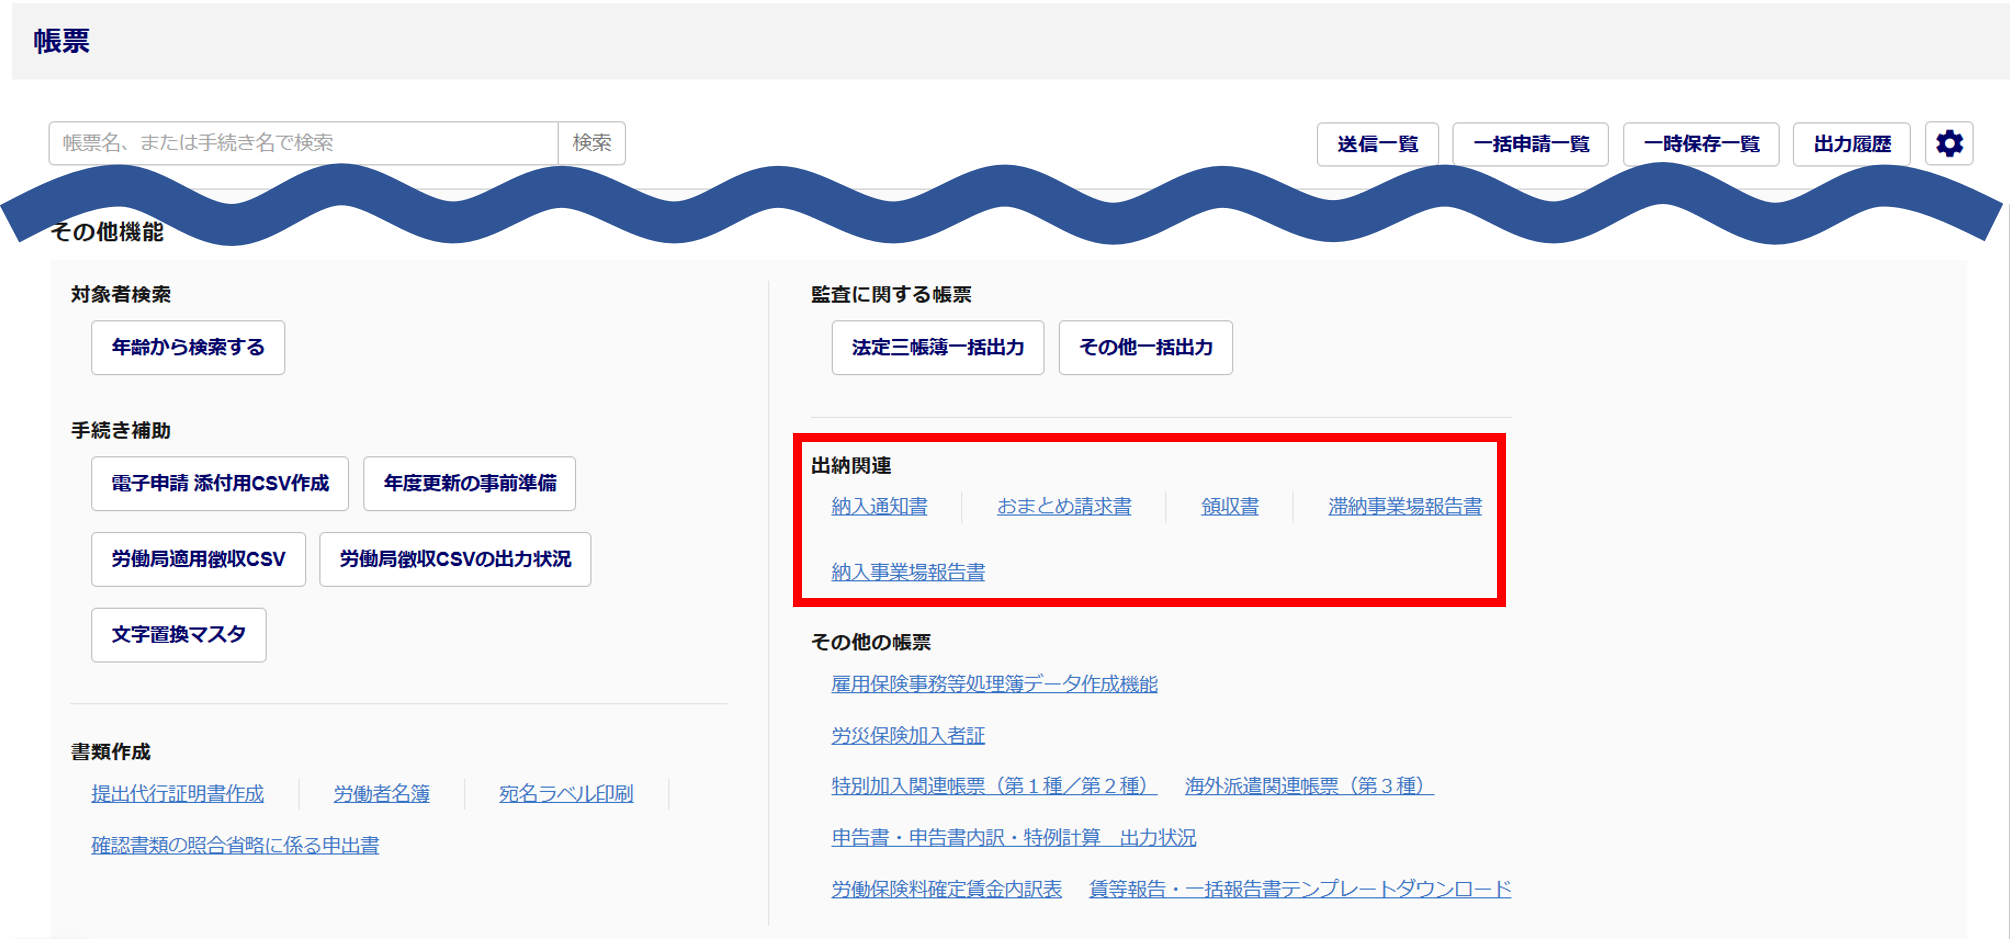Image resolution: width=2010 pixels, height=939 pixels.
Task: Open 電子申請 添付用CSV作成
Action: coord(220,483)
